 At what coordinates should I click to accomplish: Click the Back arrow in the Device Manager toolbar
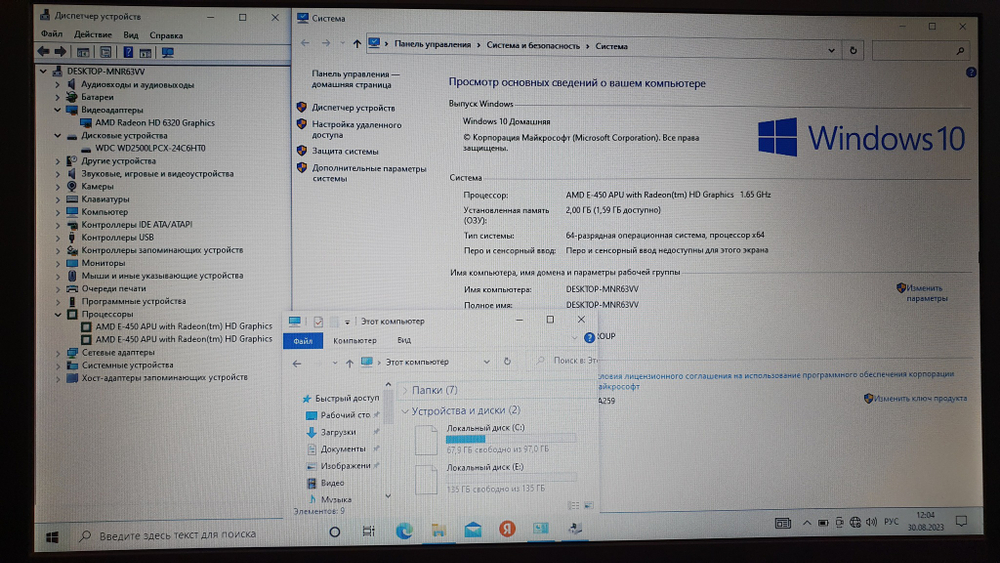click(x=43, y=52)
